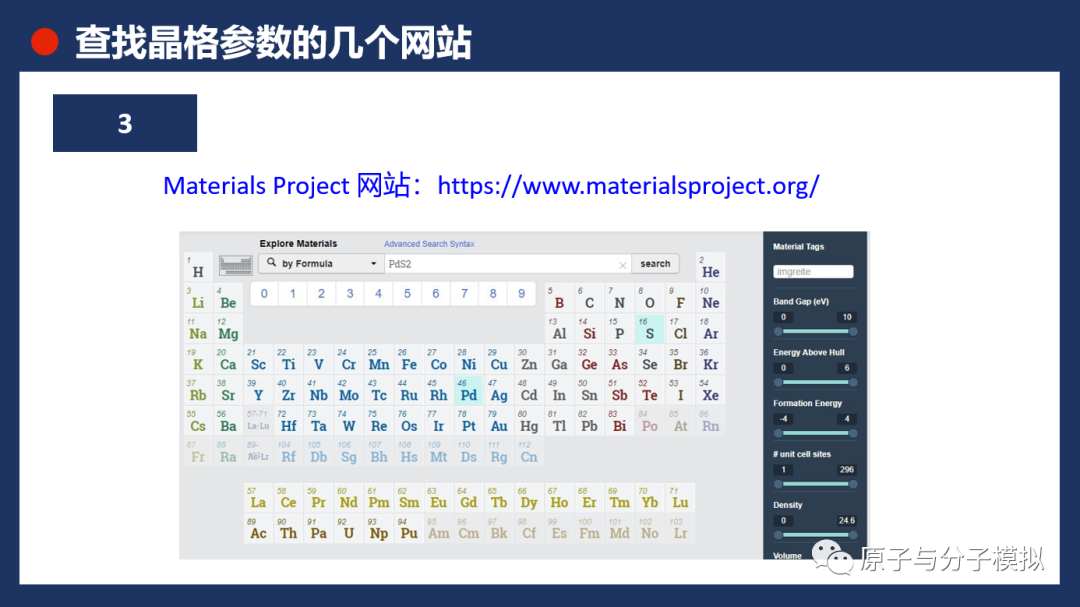Select gadolinium Gd element tile
This screenshot has width=1080, height=607.
click(x=468, y=498)
